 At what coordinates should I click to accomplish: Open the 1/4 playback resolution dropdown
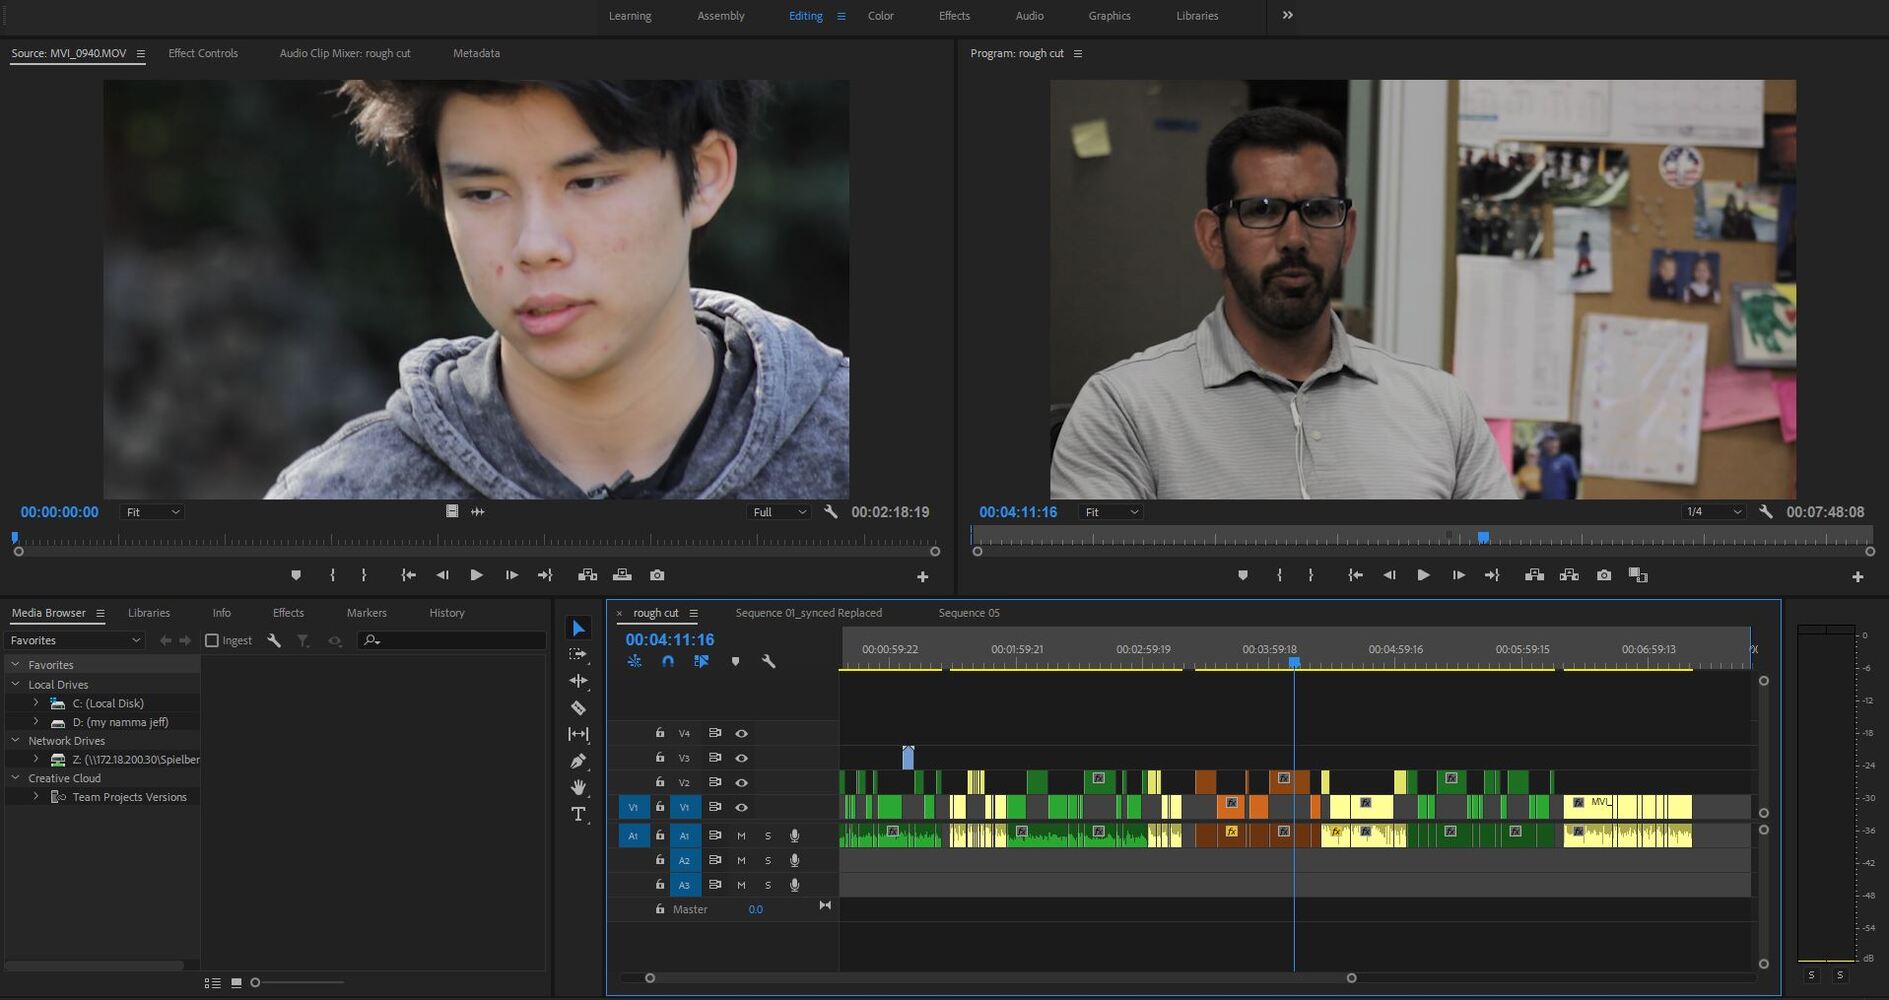tap(1713, 512)
